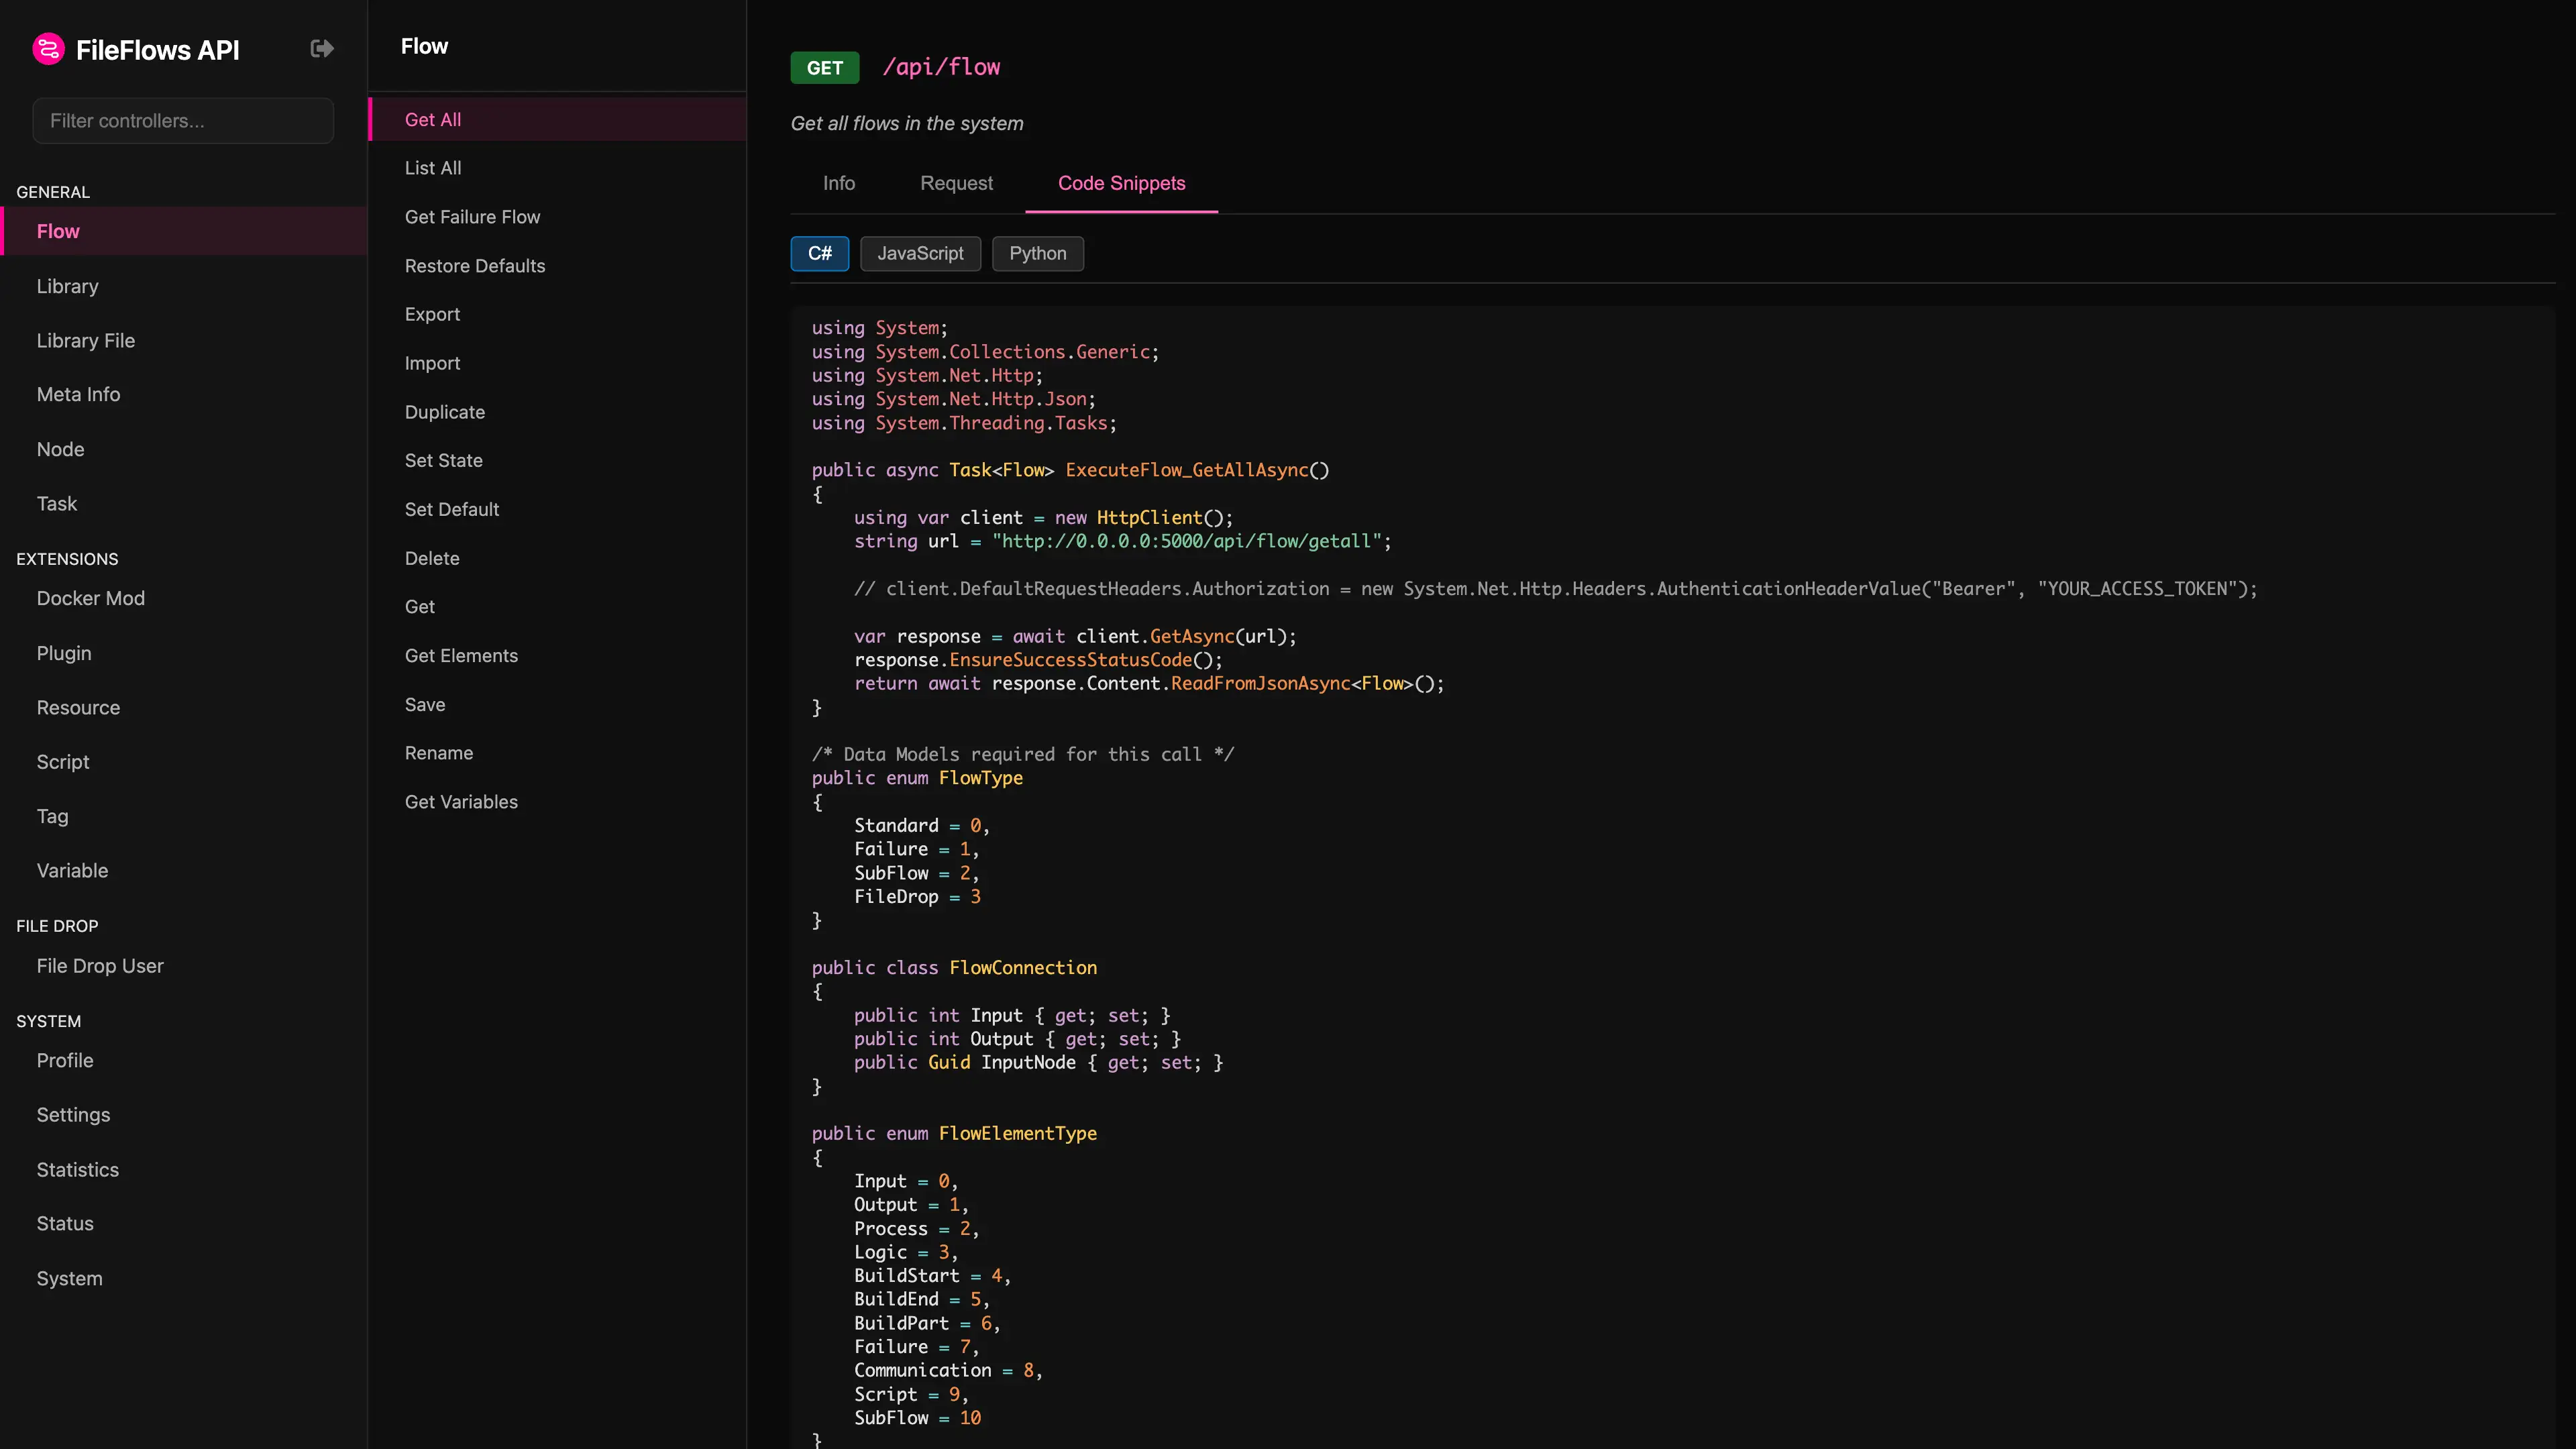Screen dimensions: 2576x1449
Task: Open the Library File controller
Action: [184, 340]
